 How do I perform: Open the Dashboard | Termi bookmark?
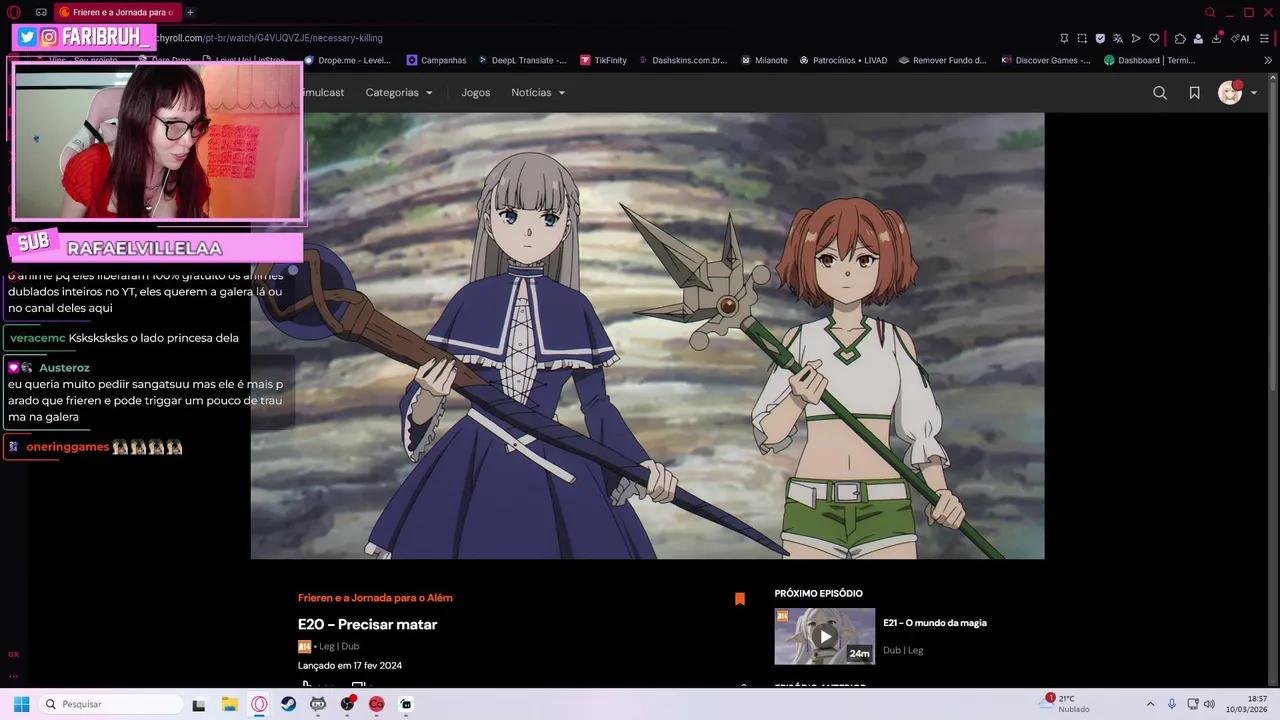[1150, 60]
